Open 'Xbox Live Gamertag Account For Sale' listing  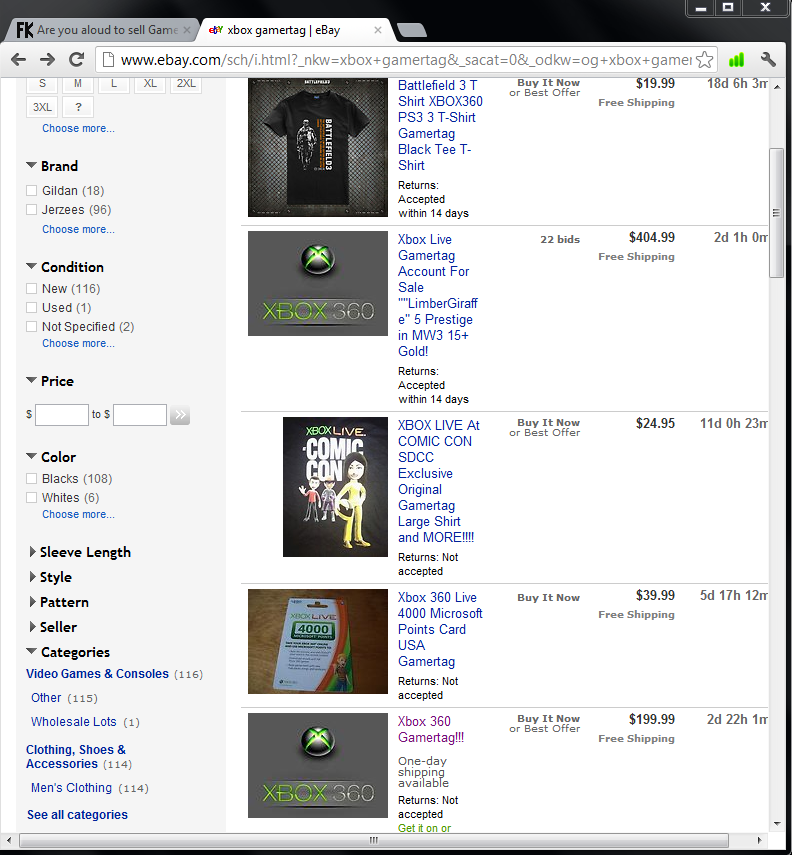tap(438, 296)
